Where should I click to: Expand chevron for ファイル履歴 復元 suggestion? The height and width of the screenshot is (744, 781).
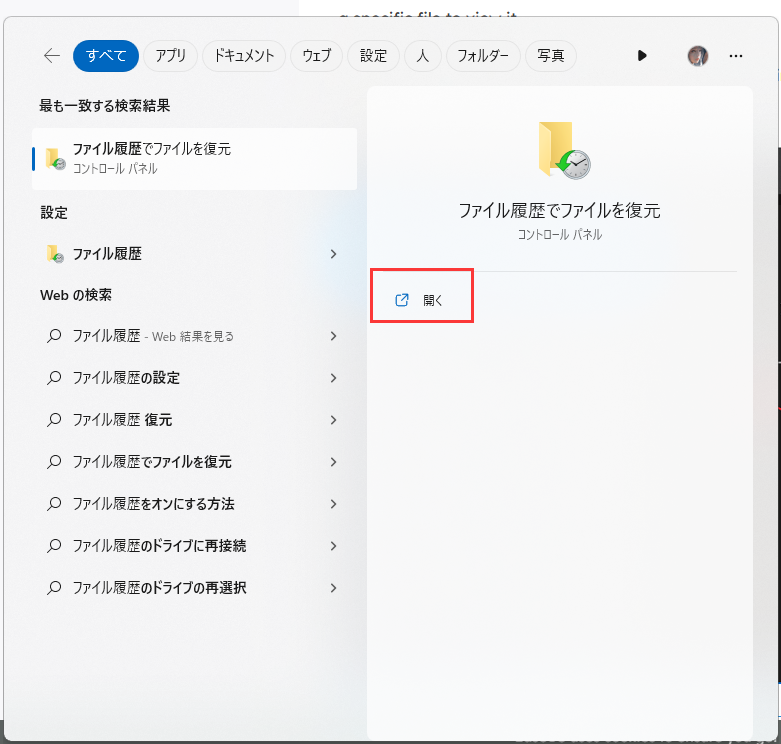(x=333, y=420)
